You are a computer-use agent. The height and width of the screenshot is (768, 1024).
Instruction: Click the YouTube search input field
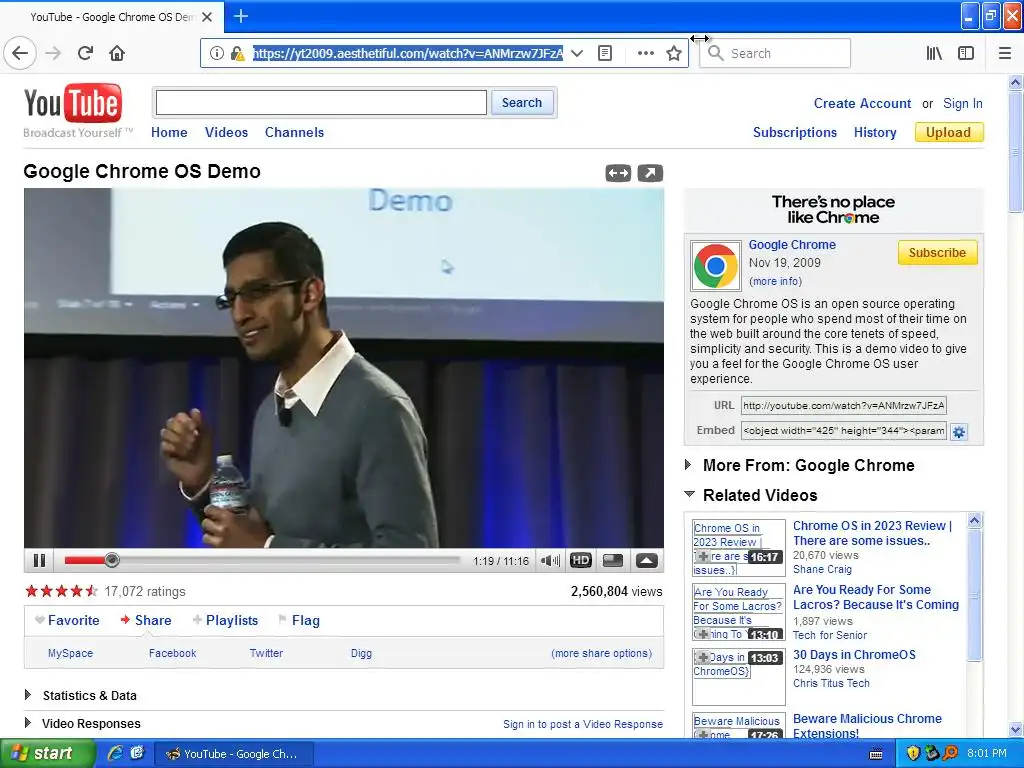point(321,103)
